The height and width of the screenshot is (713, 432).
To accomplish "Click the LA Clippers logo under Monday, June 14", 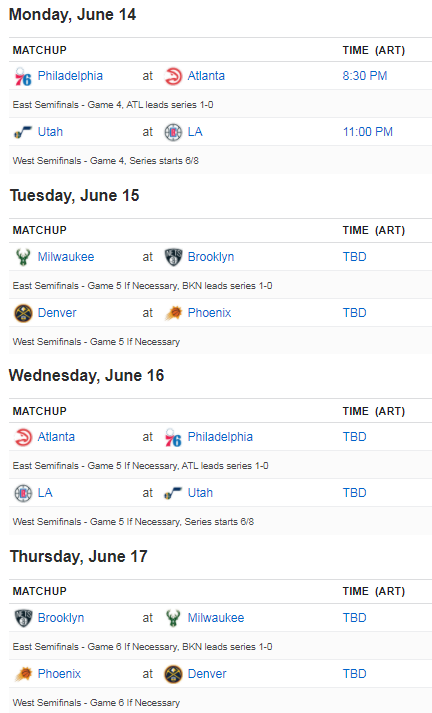I will click(x=173, y=132).
